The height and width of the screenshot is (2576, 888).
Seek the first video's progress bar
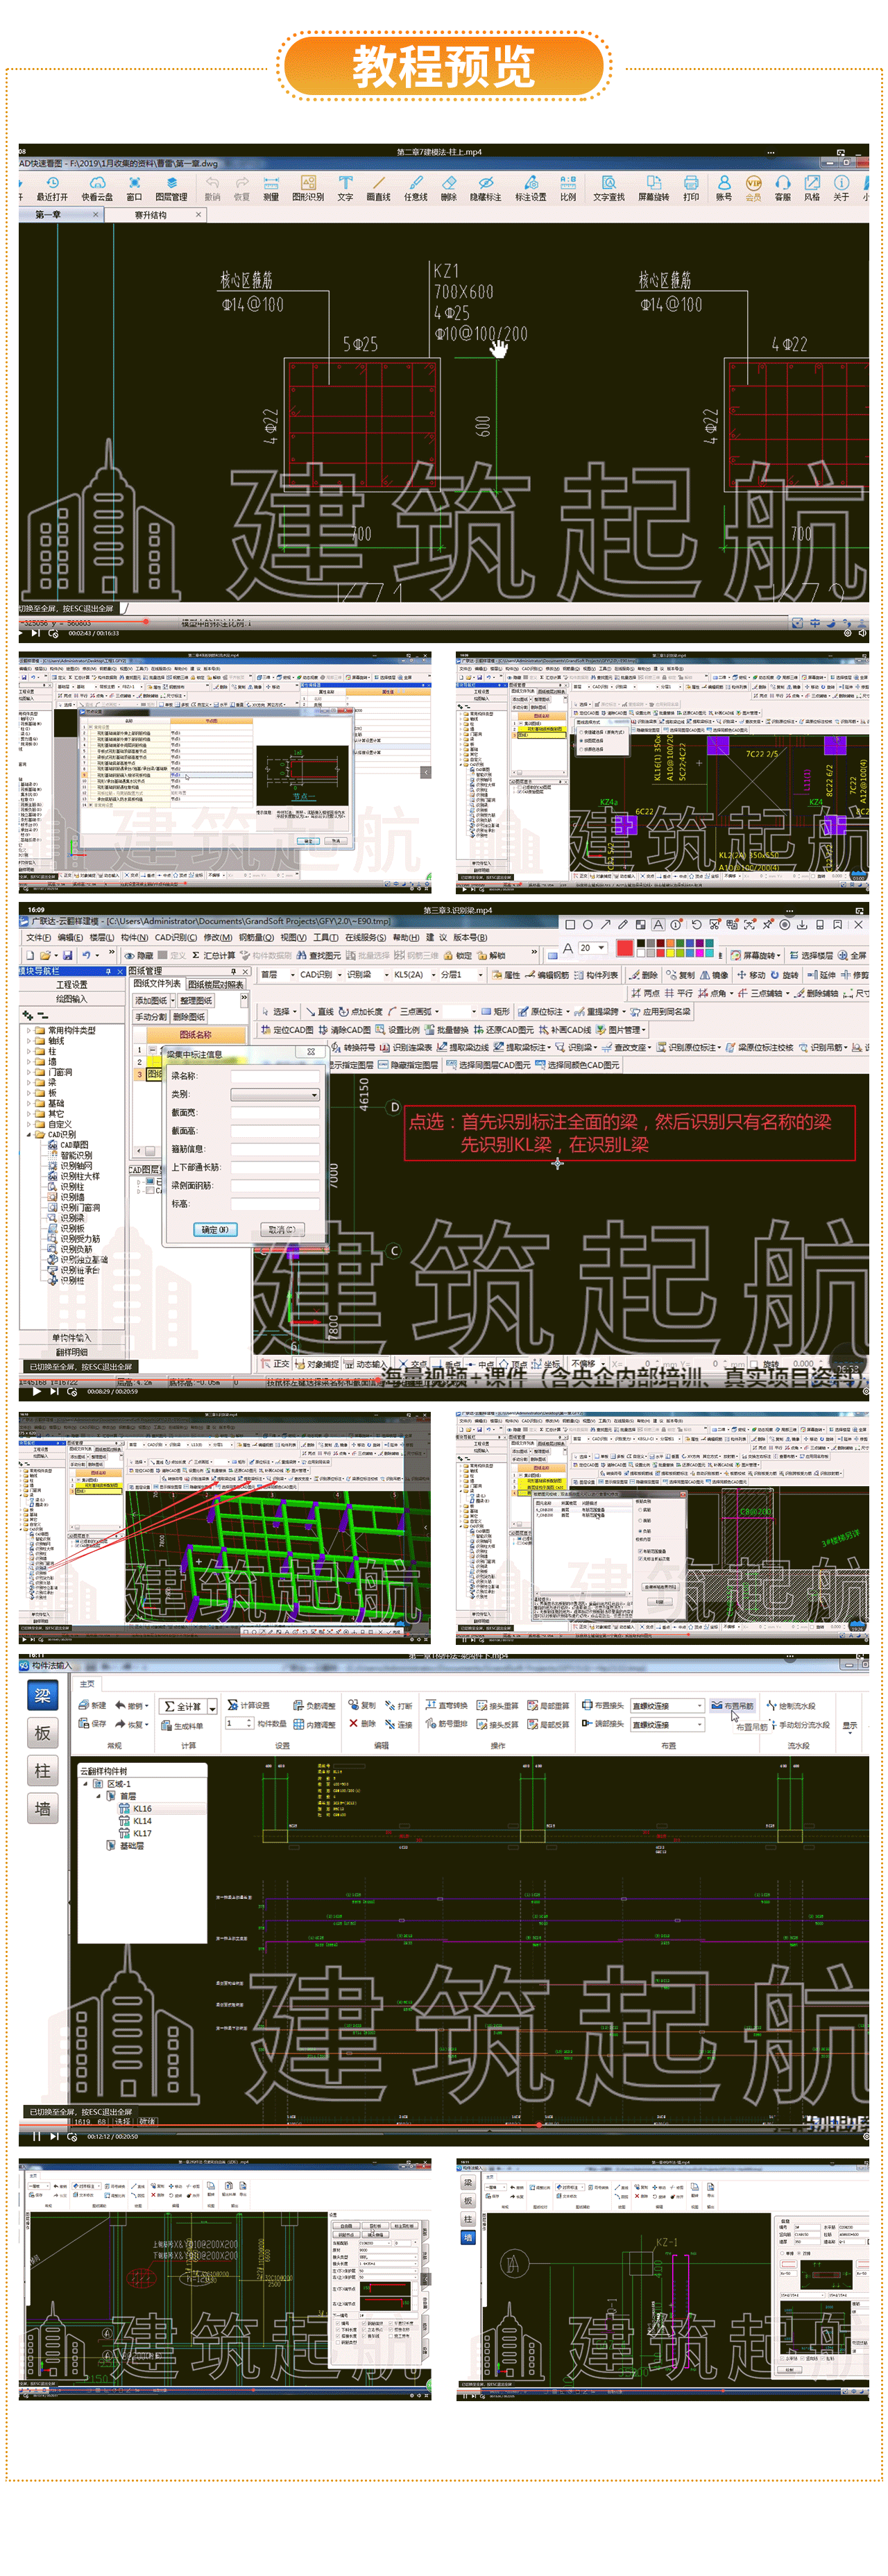click(x=444, y=621)
